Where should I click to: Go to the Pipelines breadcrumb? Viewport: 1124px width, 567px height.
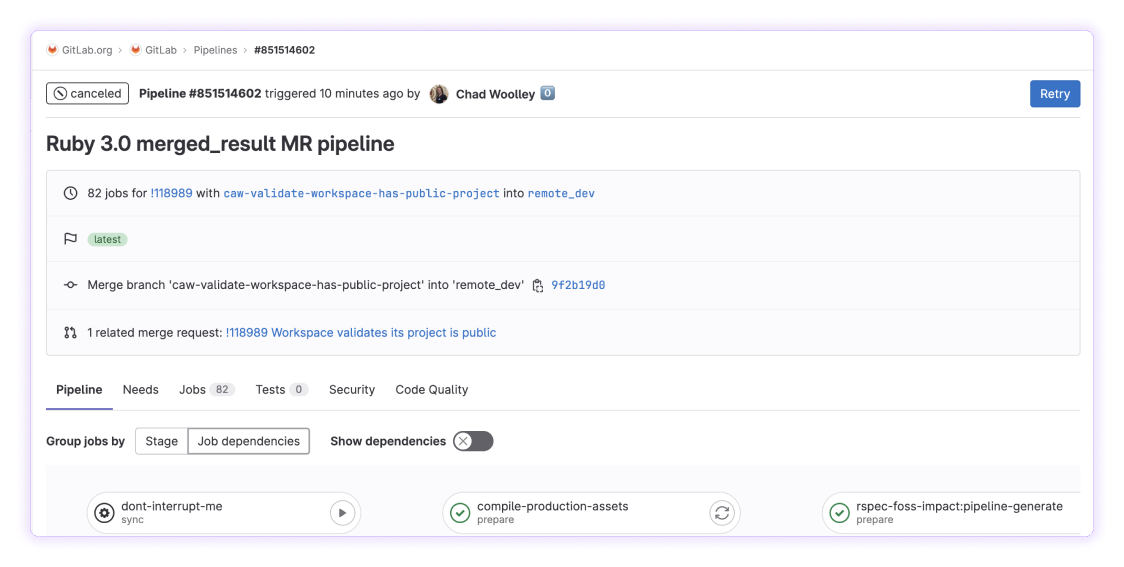click(x=215, y=50)
